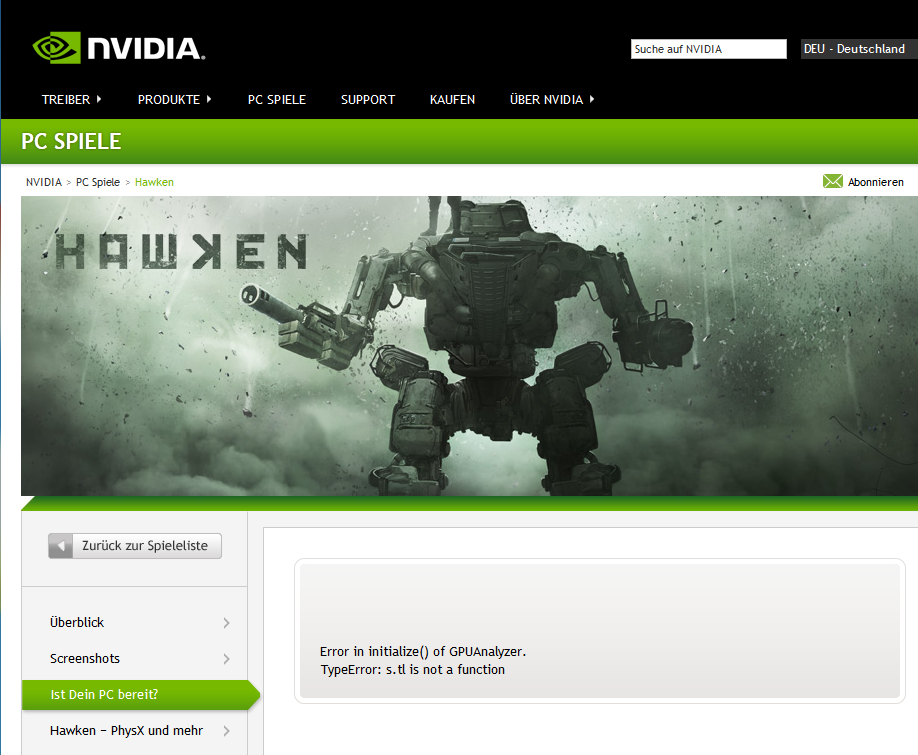This screenshot has width=918, height=755.
Task: Click the Hawken breadcrumb link
Action: click(154, 182)
